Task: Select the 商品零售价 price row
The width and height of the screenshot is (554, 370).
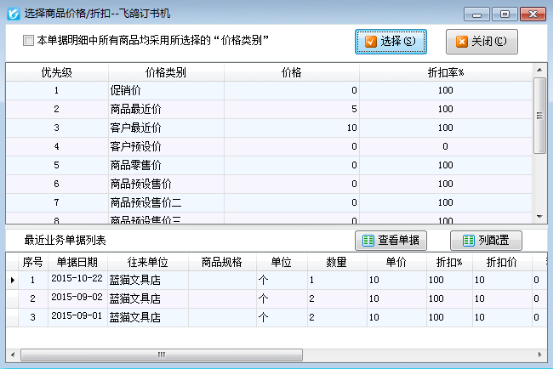Action: tap(270, 165)
